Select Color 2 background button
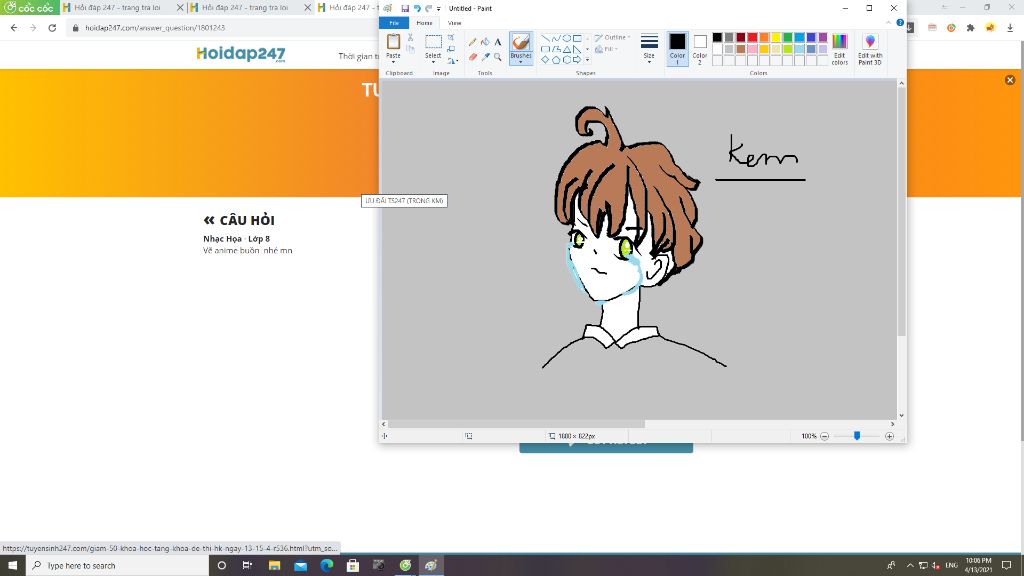 tap(700, 48)
